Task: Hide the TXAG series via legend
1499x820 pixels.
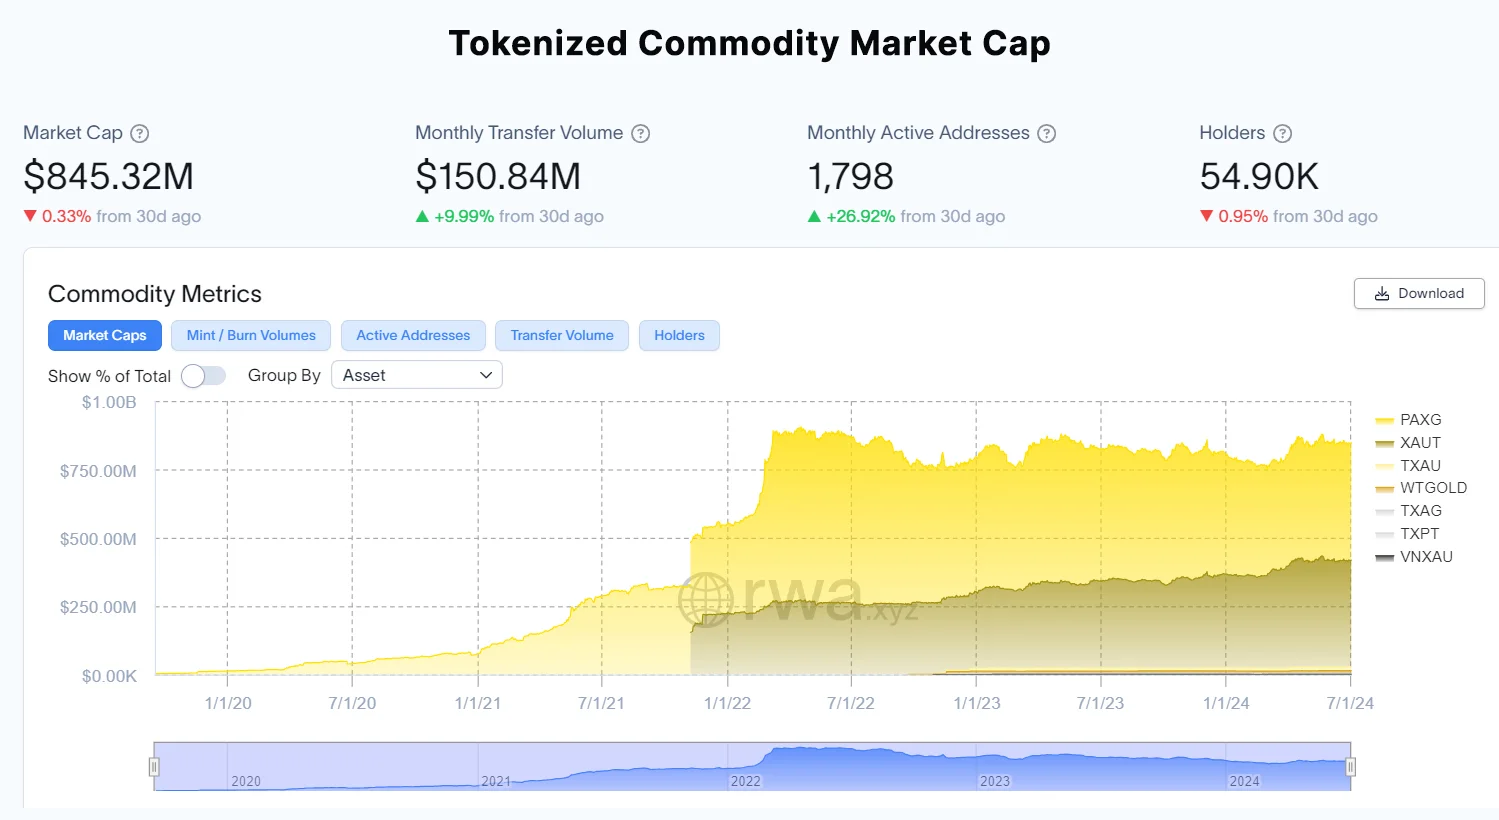Action: 1386,511
